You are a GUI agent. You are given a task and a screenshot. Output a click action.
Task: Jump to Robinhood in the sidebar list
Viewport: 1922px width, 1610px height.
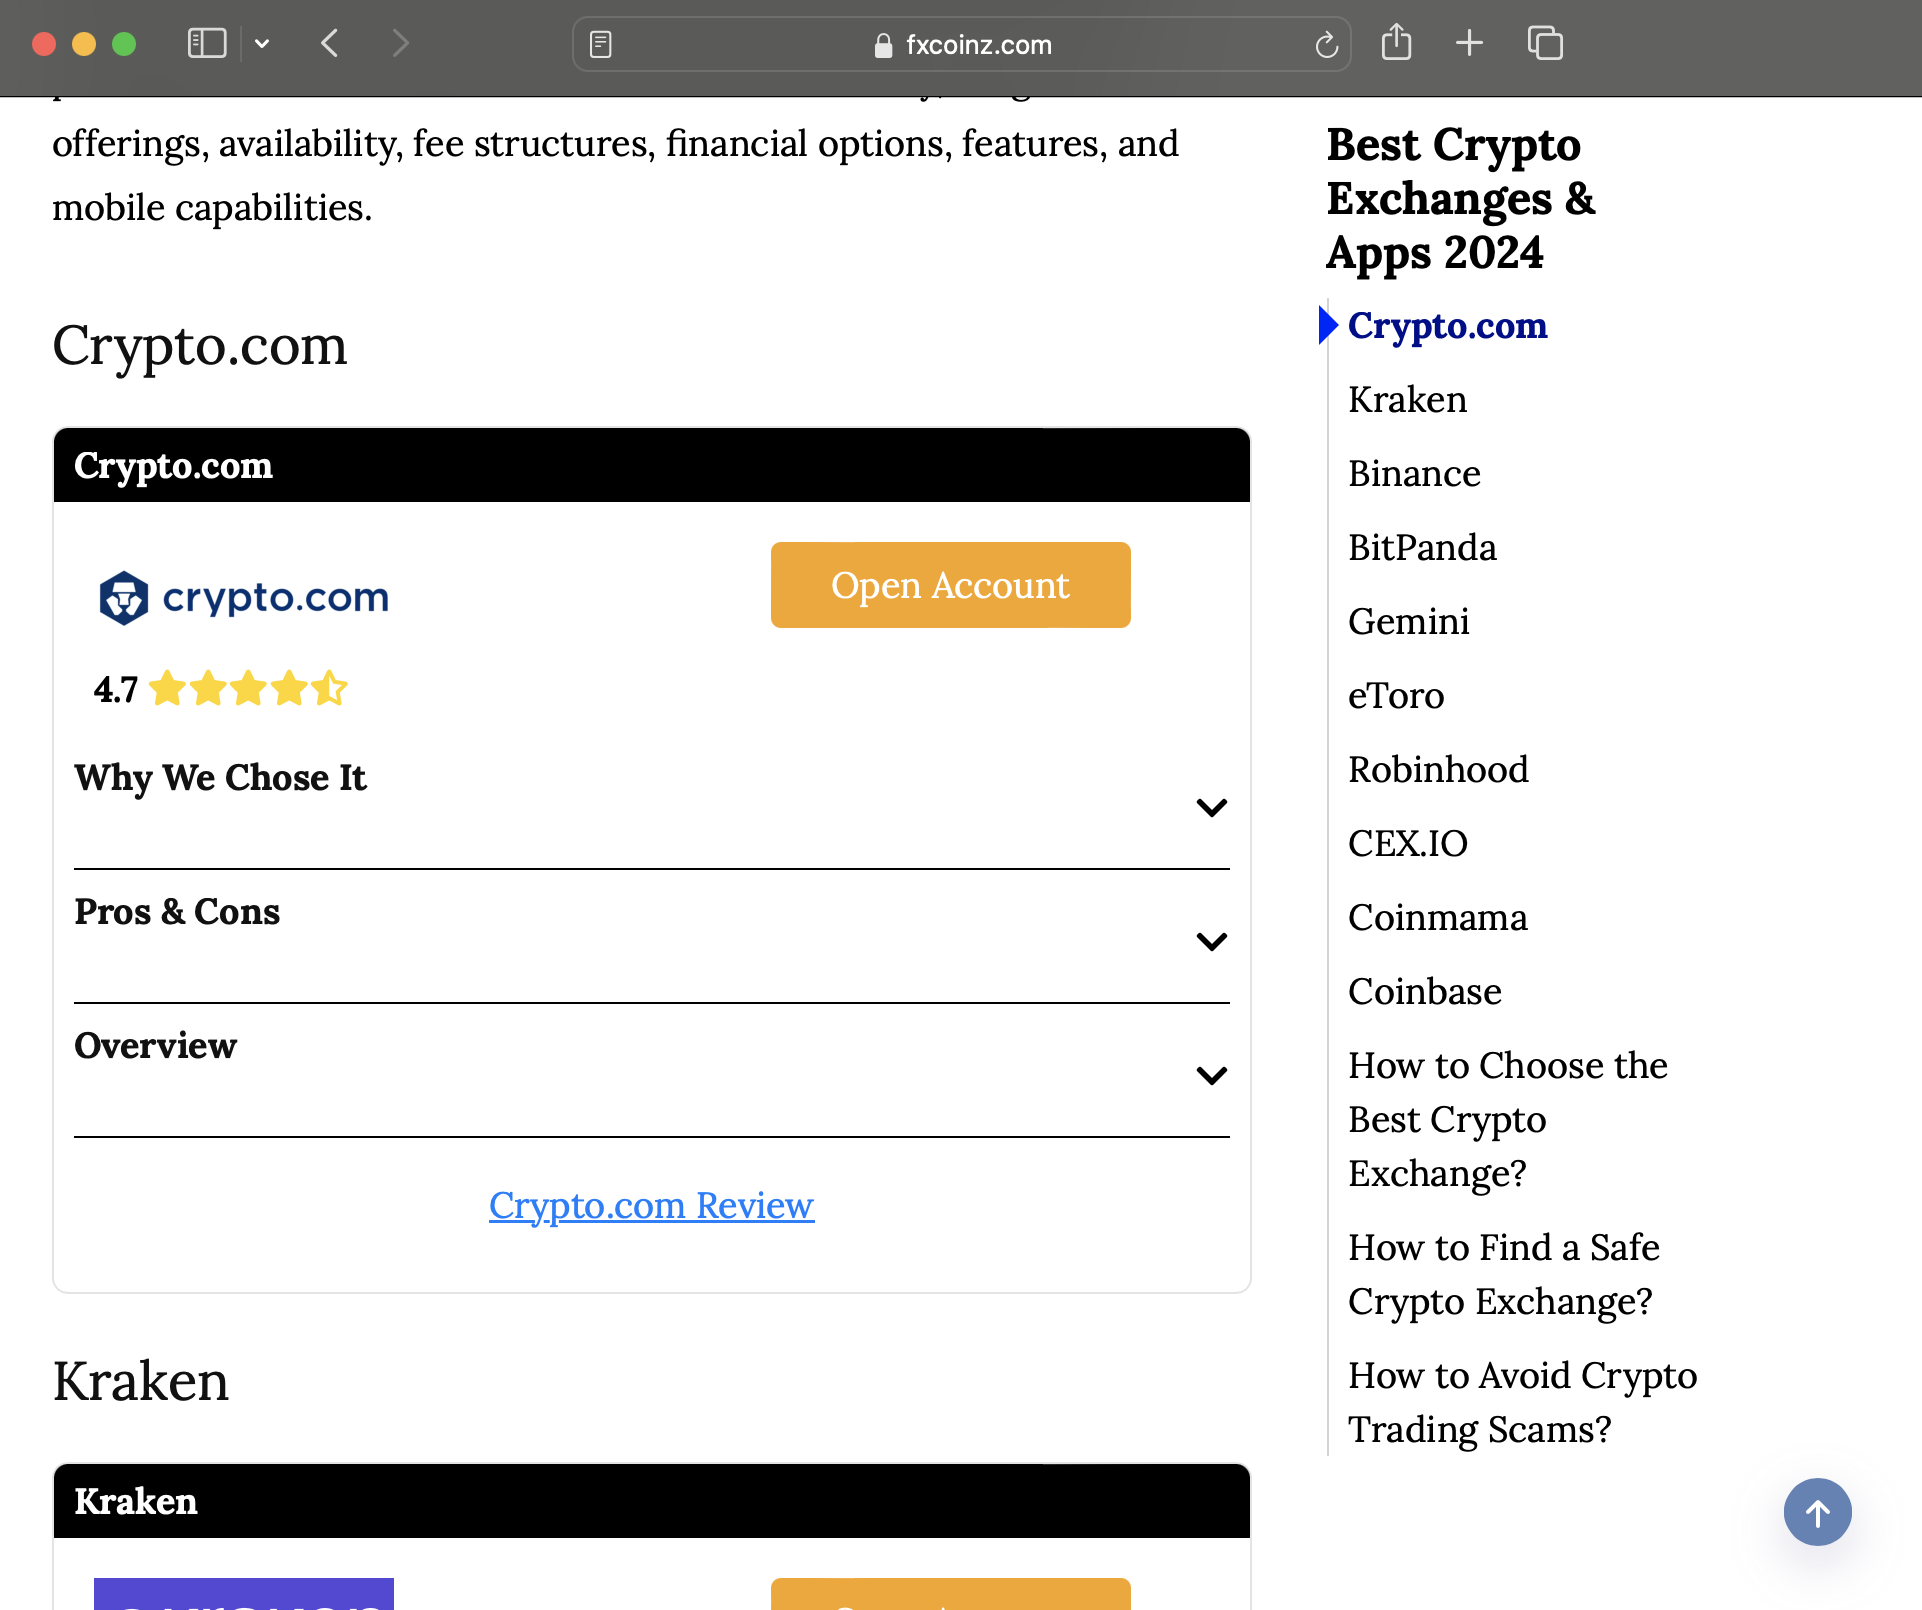[x=1438, y=769]
